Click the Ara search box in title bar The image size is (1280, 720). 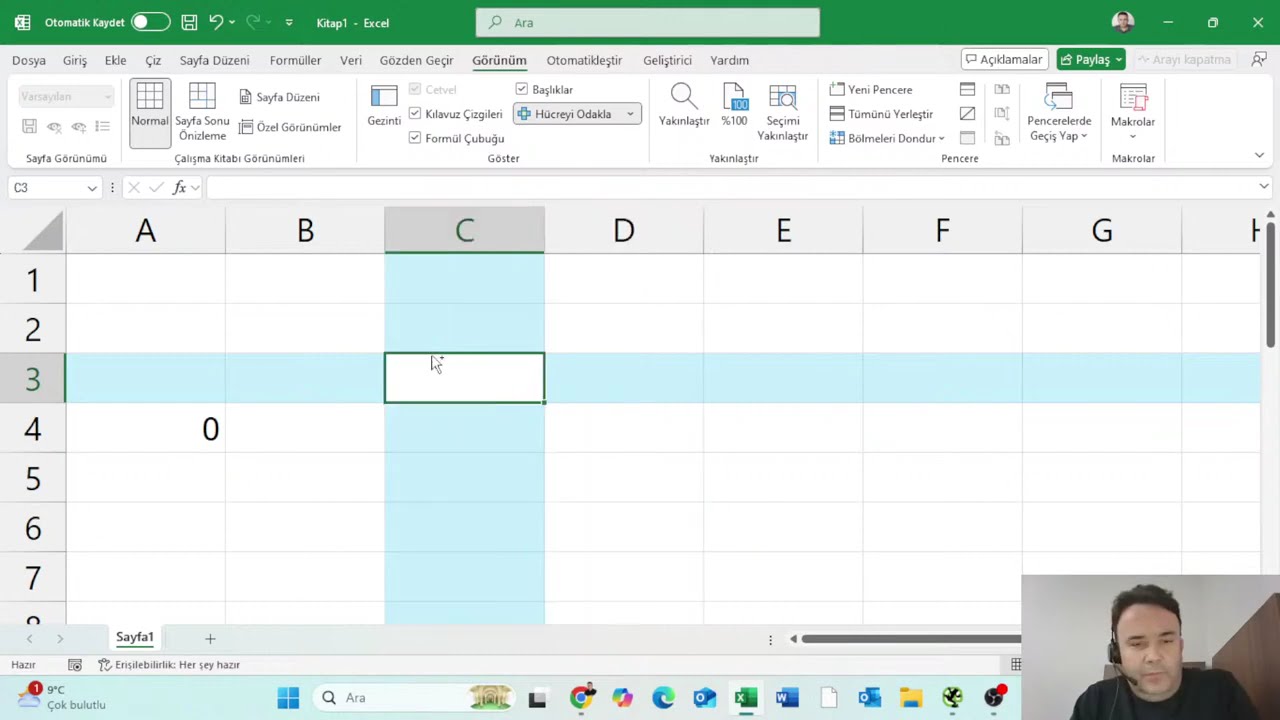pyautogui.click(x=648, y=22)
